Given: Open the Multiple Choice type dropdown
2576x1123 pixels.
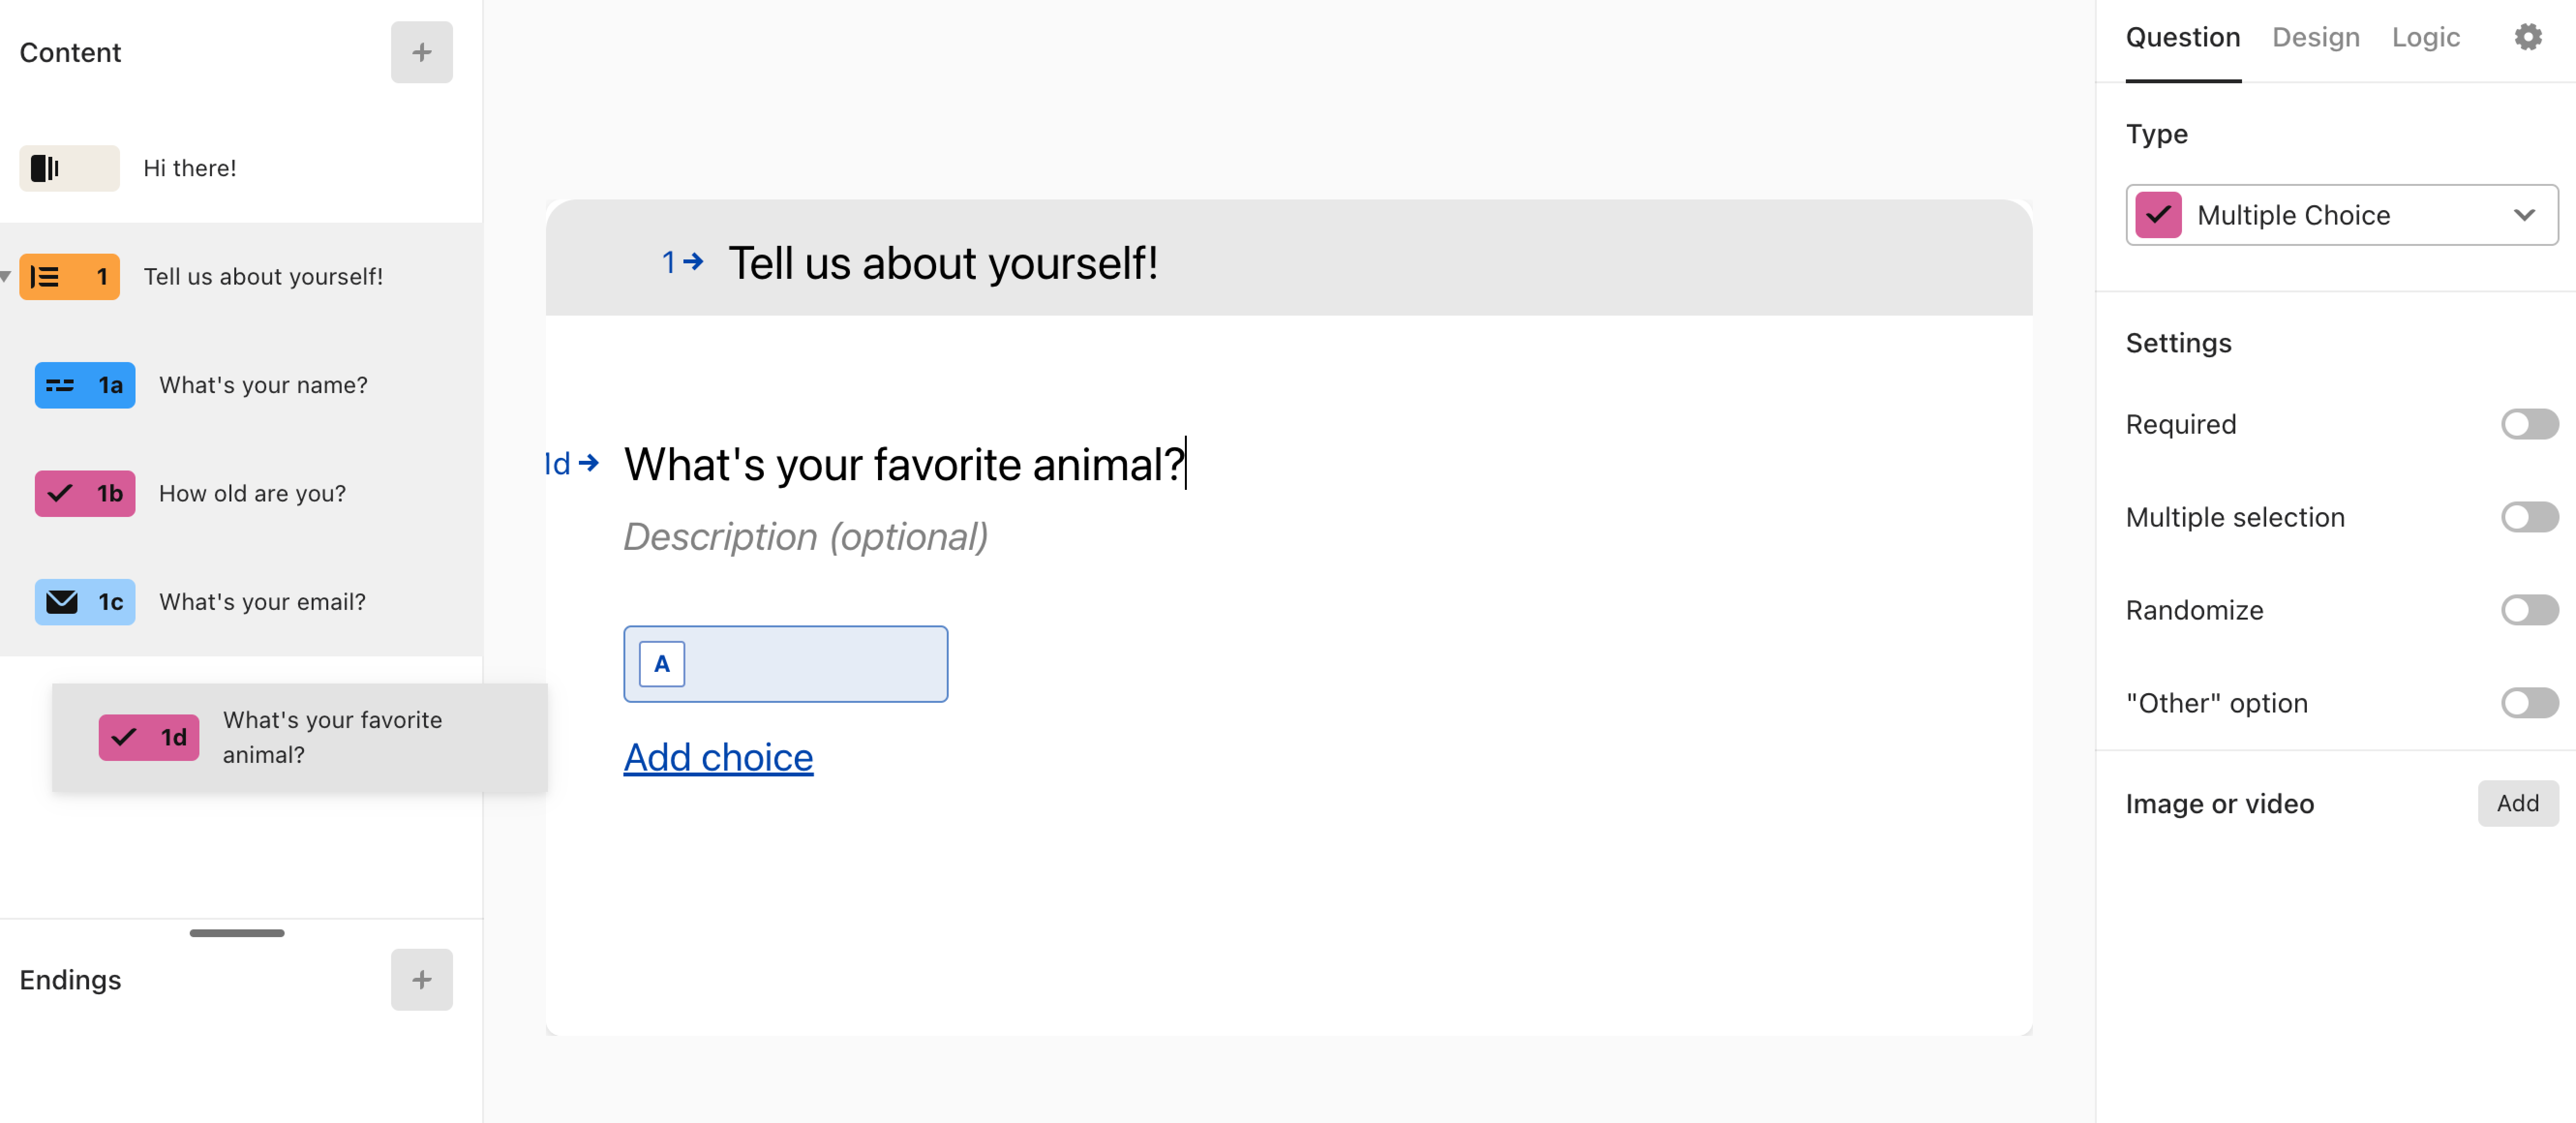Looking at the screenshot, I should pos(2341,215).
